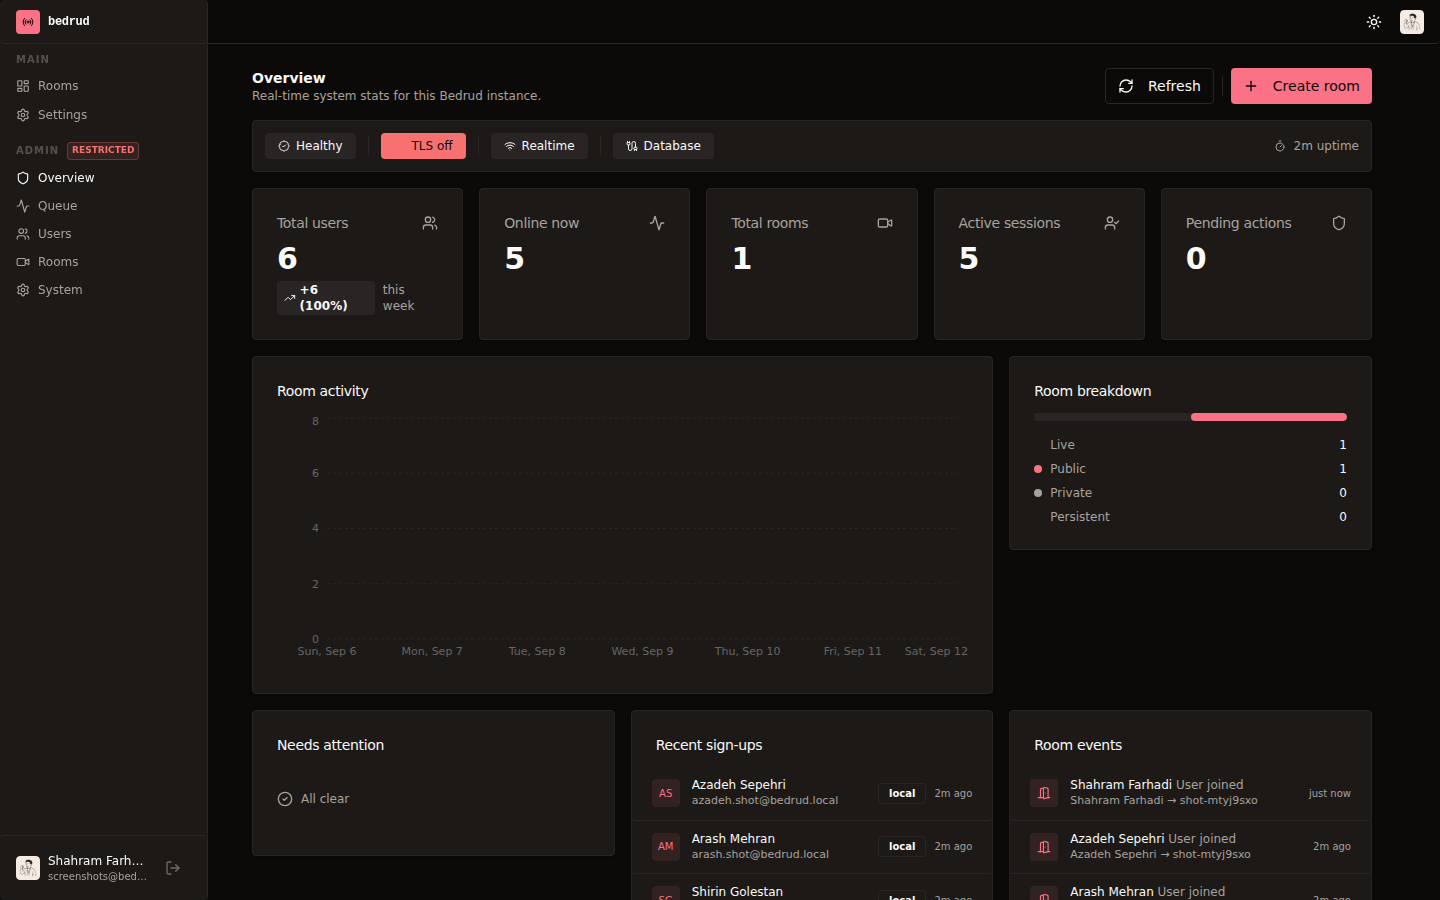Click the Private room type legend dot
The height and width of the screenshot is (900, 1440).
(x=1038, y=493)
